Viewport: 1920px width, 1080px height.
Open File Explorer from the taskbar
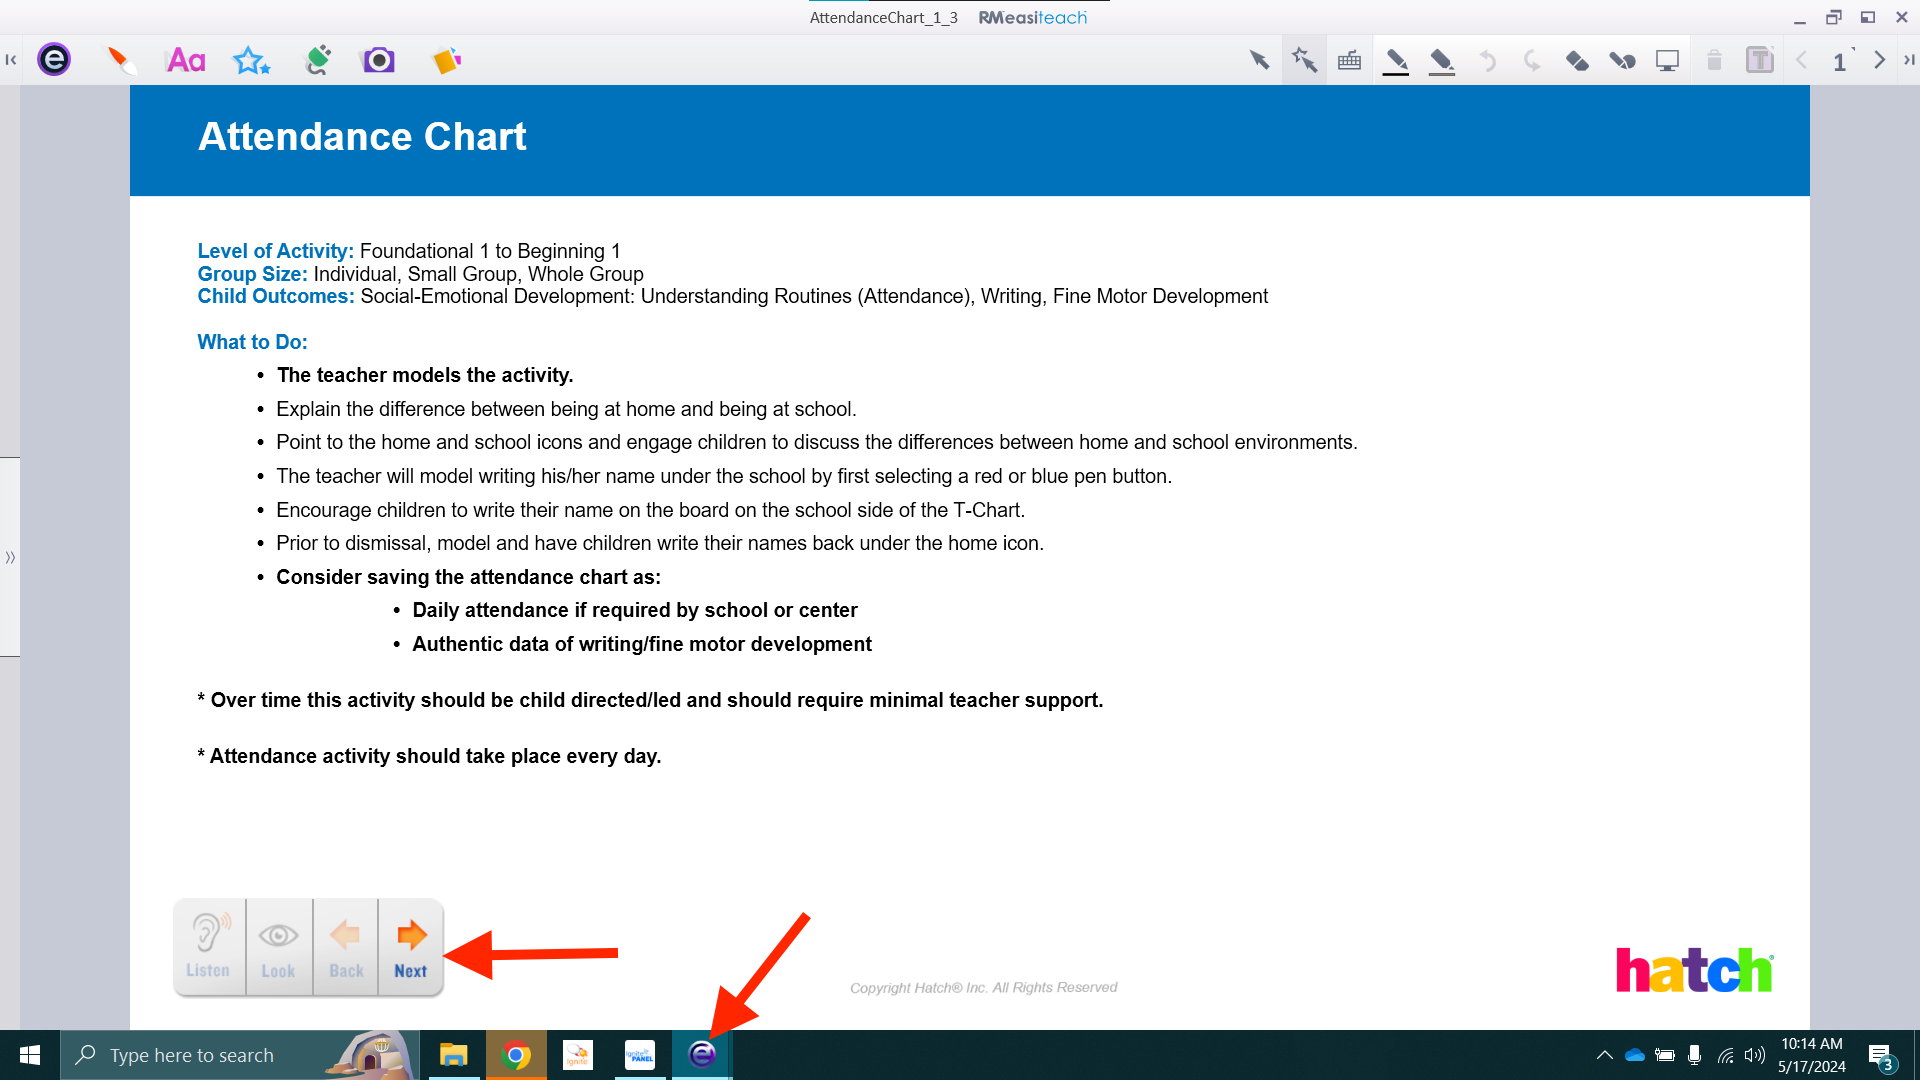454,1055
